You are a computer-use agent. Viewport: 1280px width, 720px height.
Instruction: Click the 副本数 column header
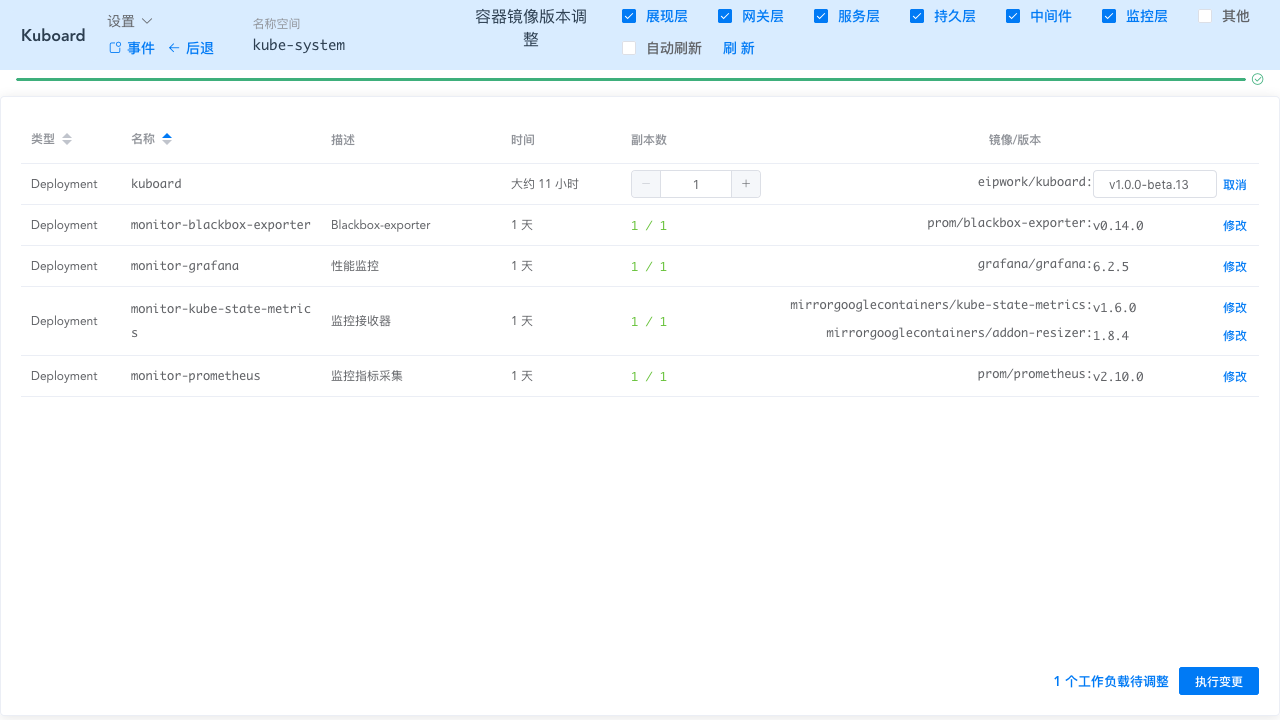pos(649,140)
